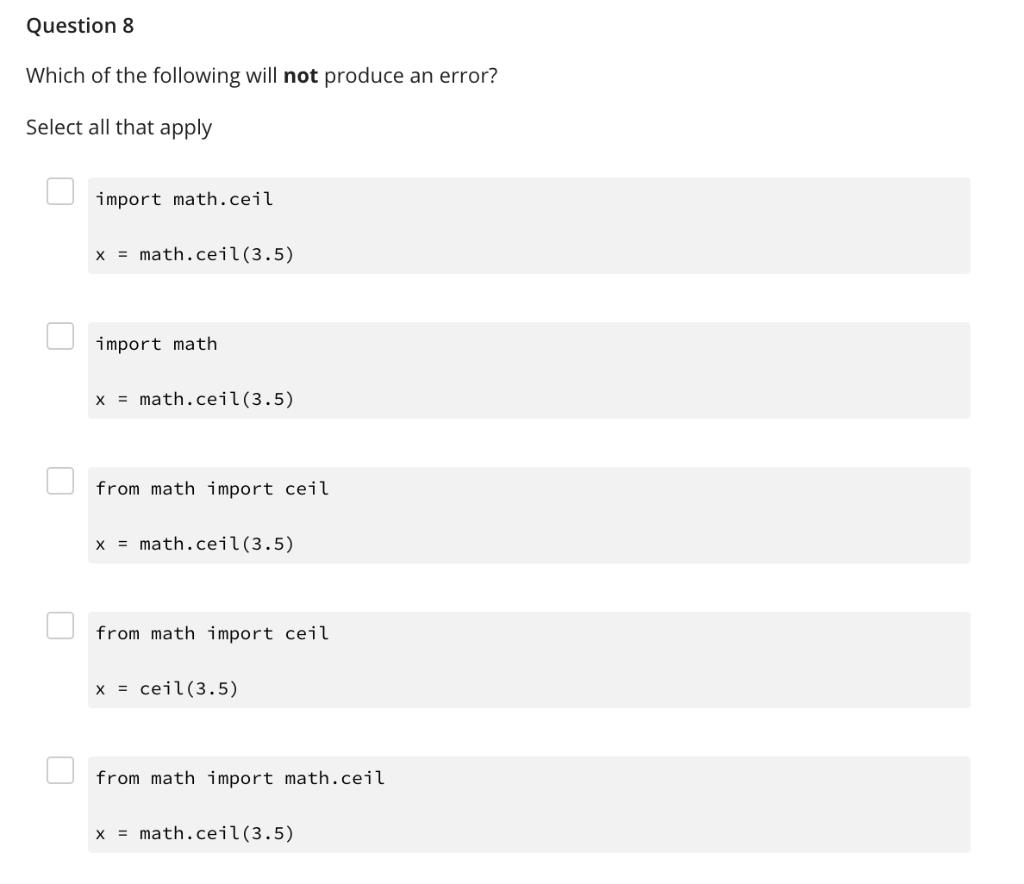Screen dimensions: 1024x884
Task: Enable checkbox for the 'x = ceil(3.5)' option
Action: point(60,625)
